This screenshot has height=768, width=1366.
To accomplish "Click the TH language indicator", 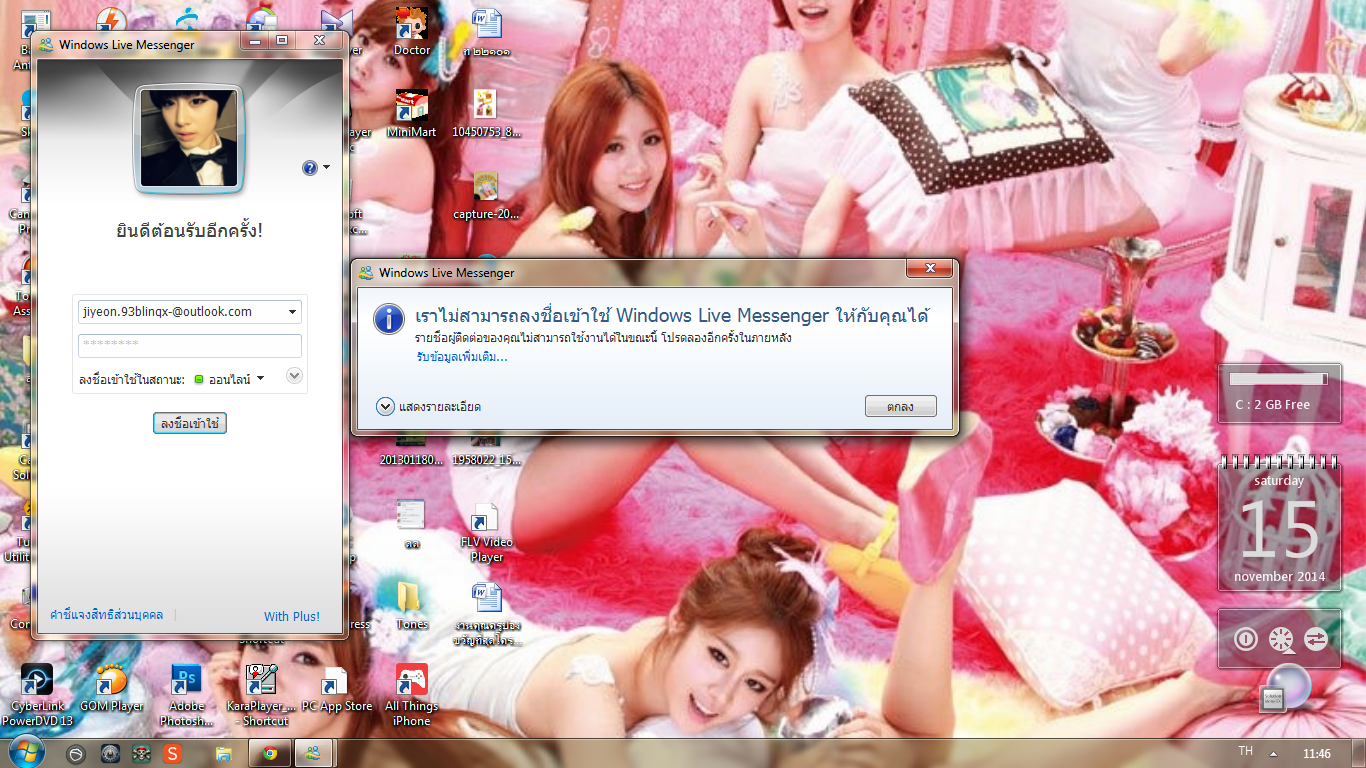I will (x=1245, y=752).
